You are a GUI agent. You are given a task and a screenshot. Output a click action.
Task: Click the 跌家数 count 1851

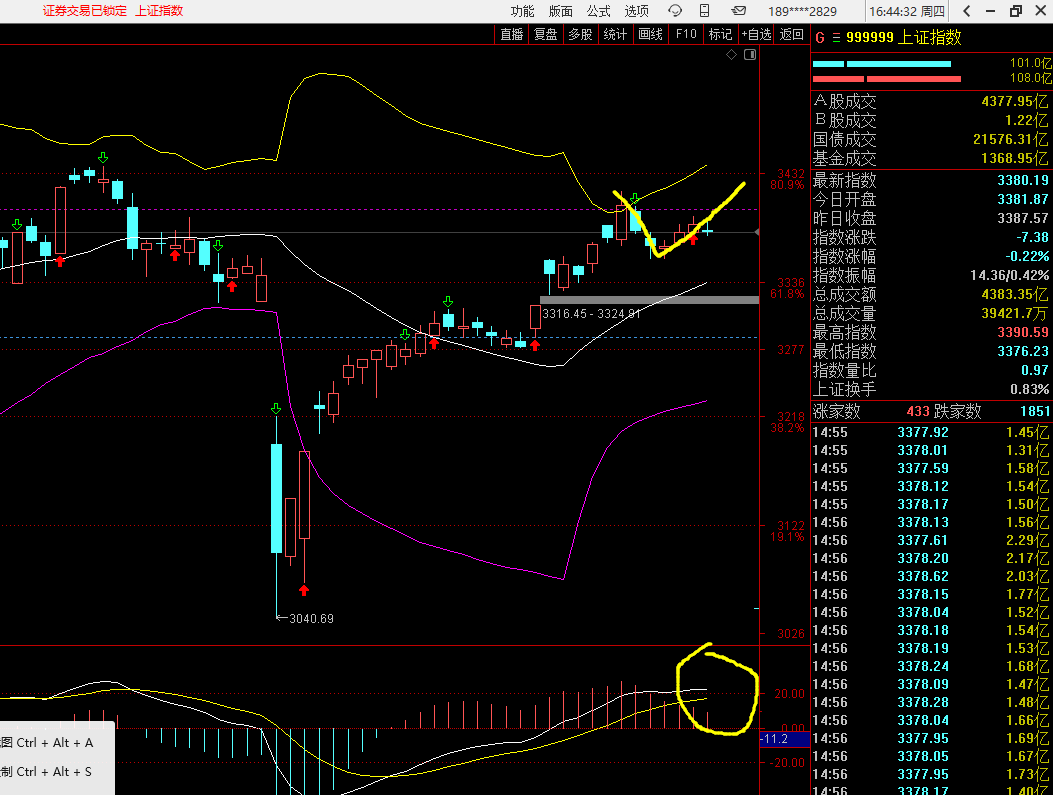[x=1035, y=411]
